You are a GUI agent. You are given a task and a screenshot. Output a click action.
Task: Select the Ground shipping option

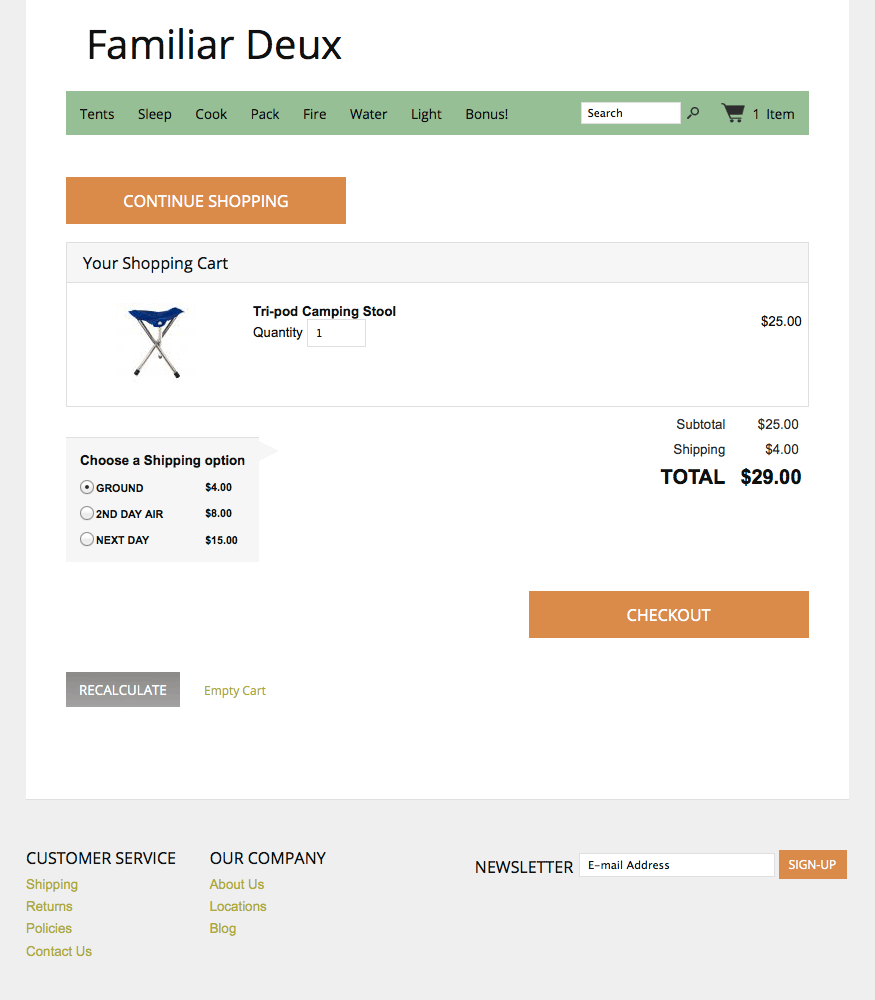tap(87, 488)
